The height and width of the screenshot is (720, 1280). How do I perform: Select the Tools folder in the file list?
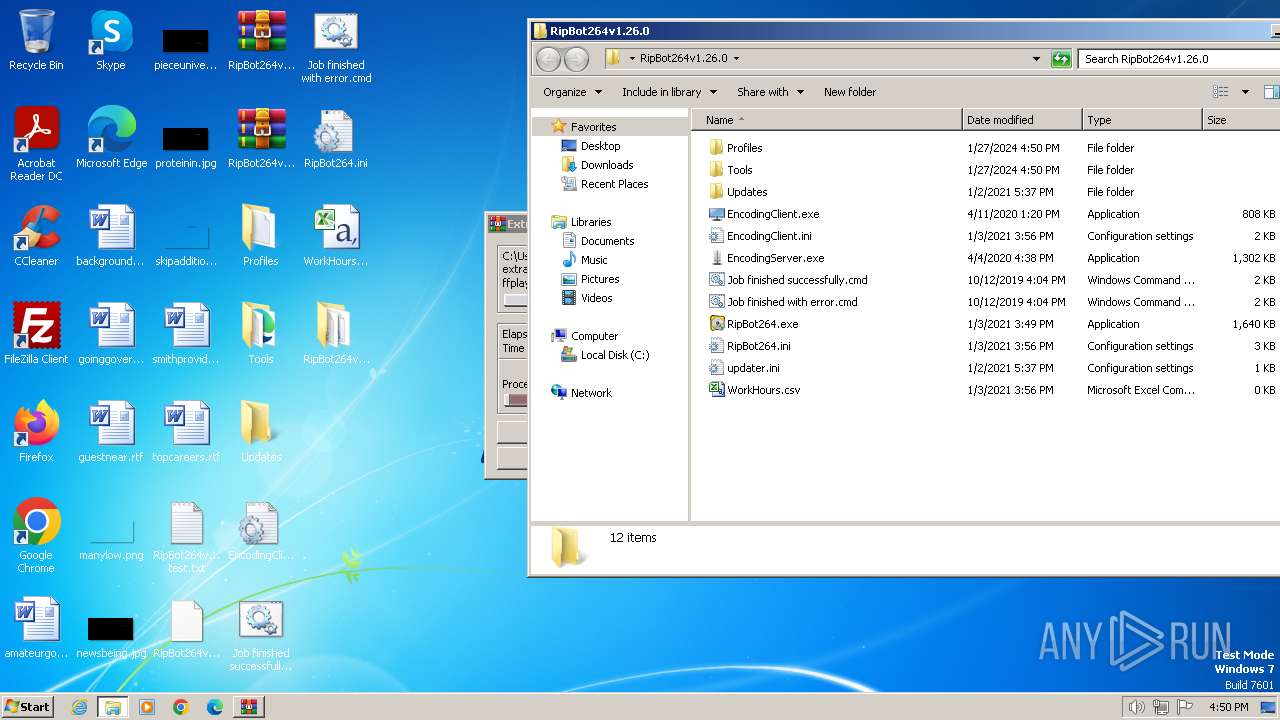pyautogui.click(x=740, y=170)
